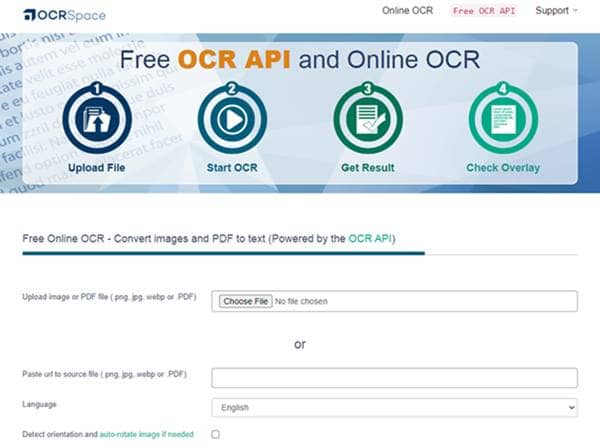Click the Get Result label text

367,168
